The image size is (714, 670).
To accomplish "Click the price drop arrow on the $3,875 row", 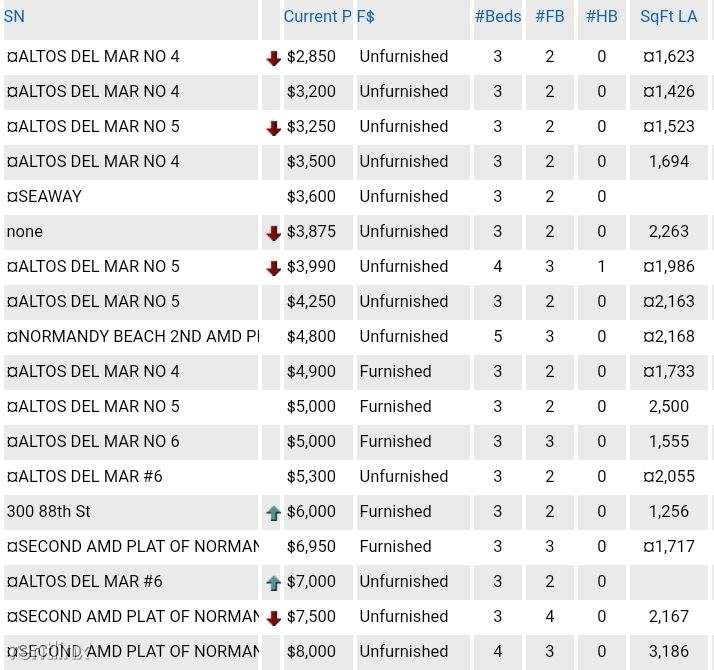I will tap(273, 233).
